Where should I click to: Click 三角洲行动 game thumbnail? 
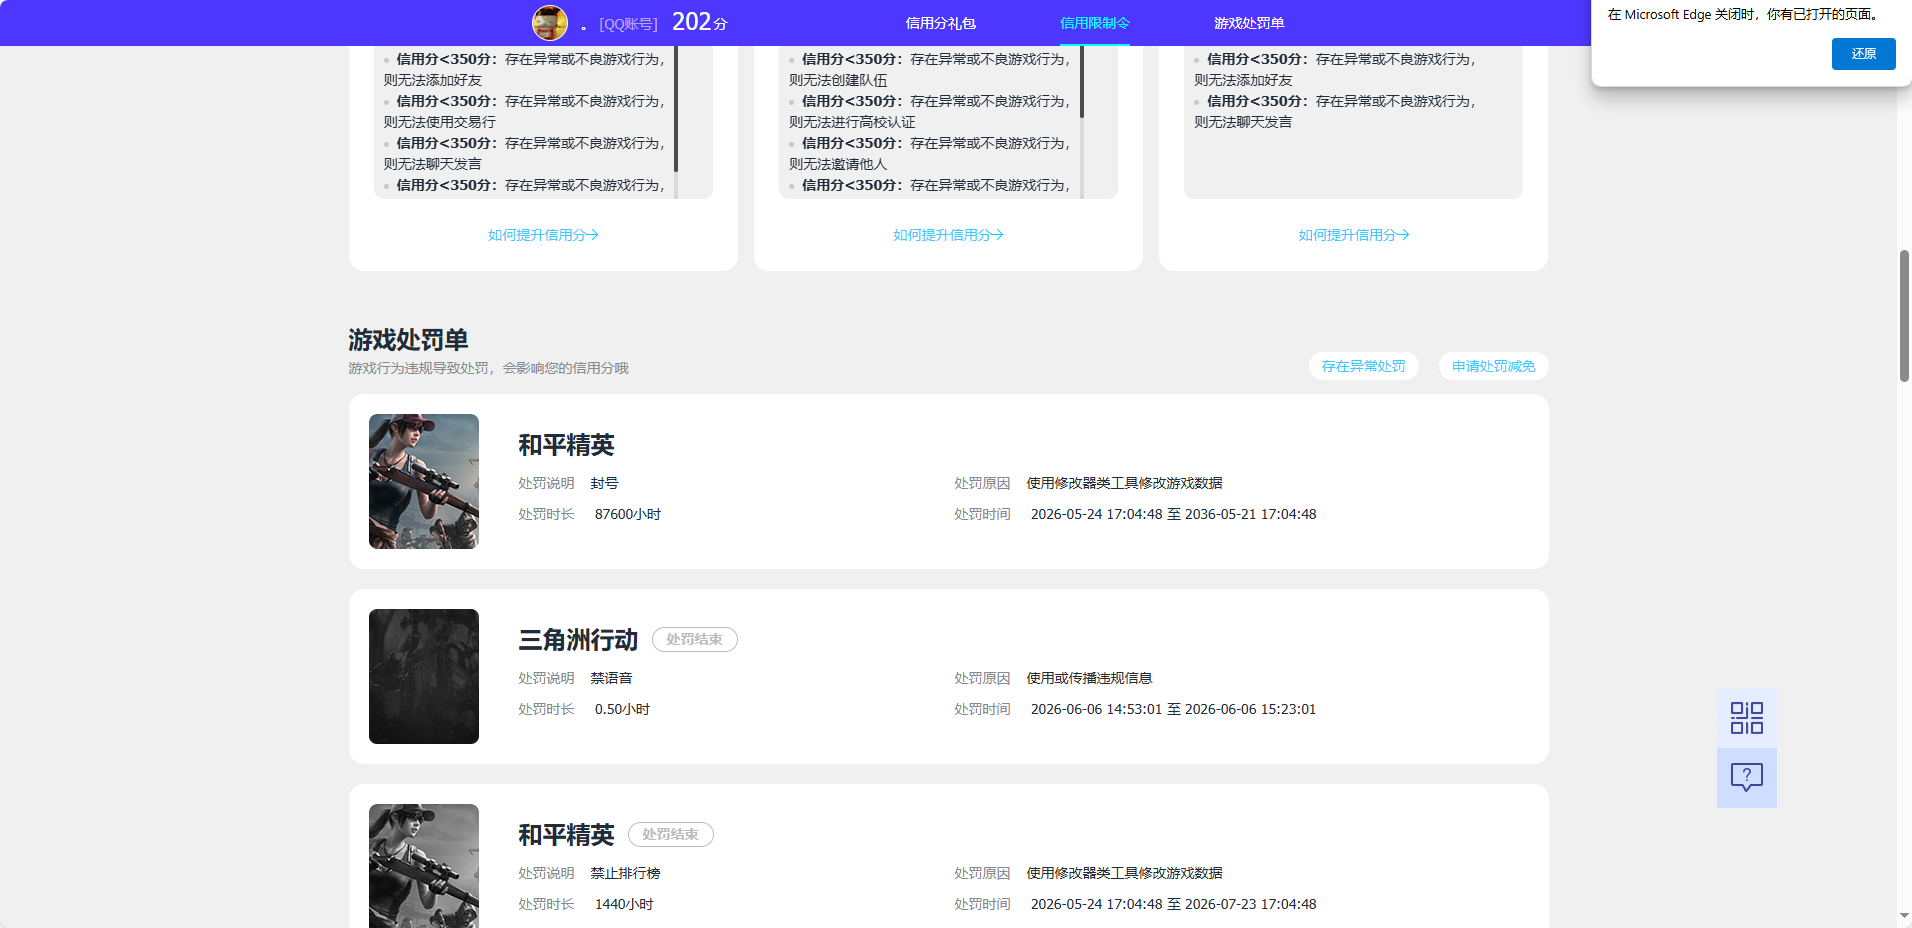(424, 676)
